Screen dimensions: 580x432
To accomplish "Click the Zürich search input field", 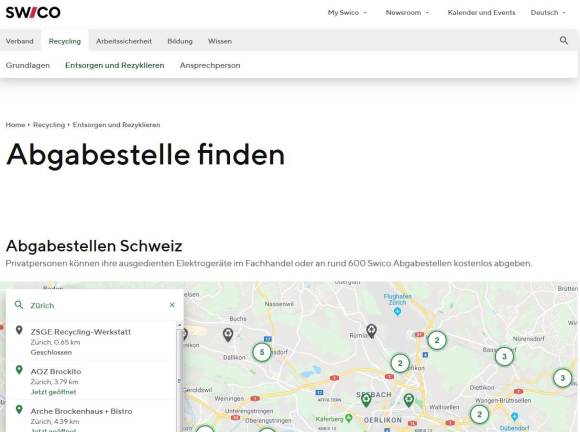I will [x=96, y=306].
